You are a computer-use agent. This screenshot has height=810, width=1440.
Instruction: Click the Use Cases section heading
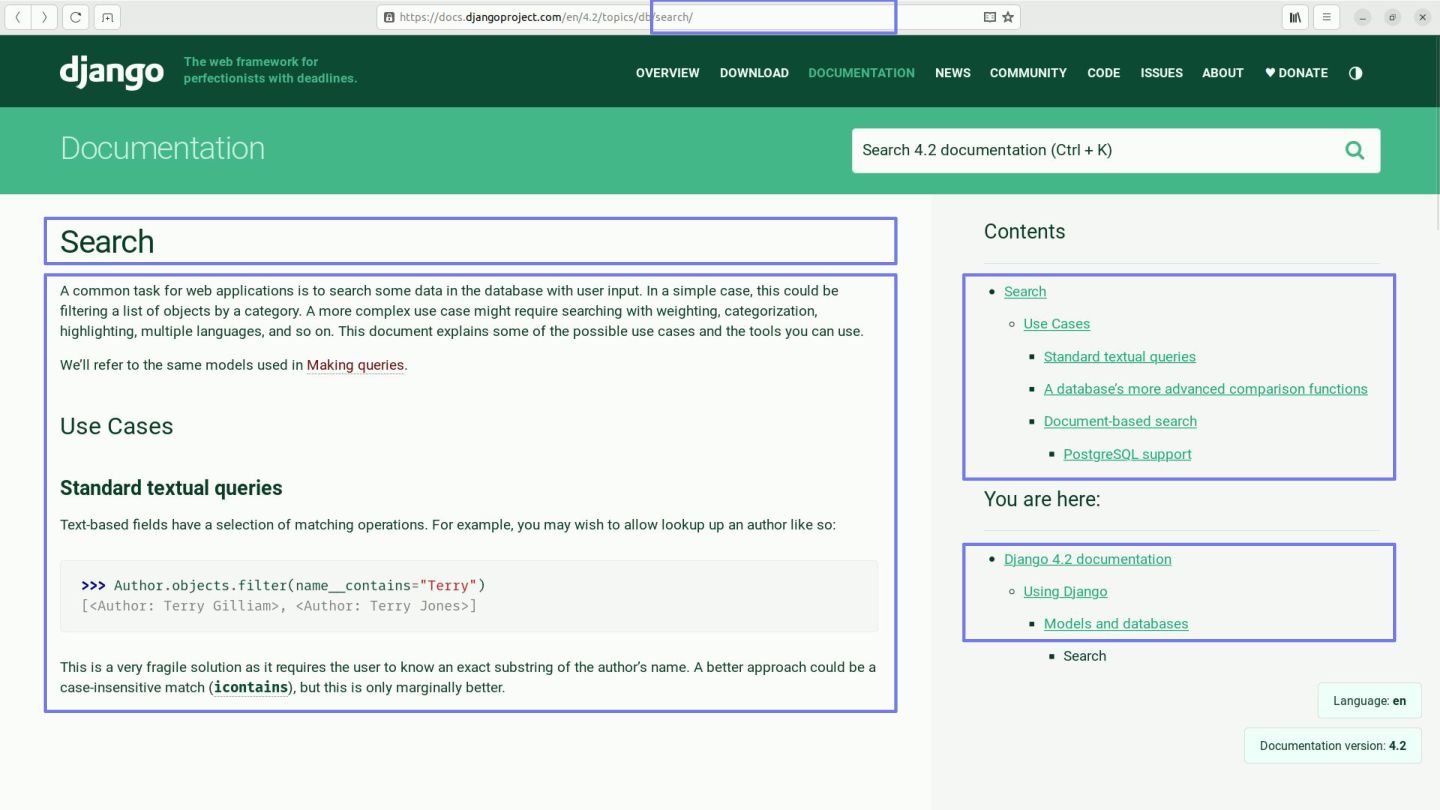pos(116,426)
